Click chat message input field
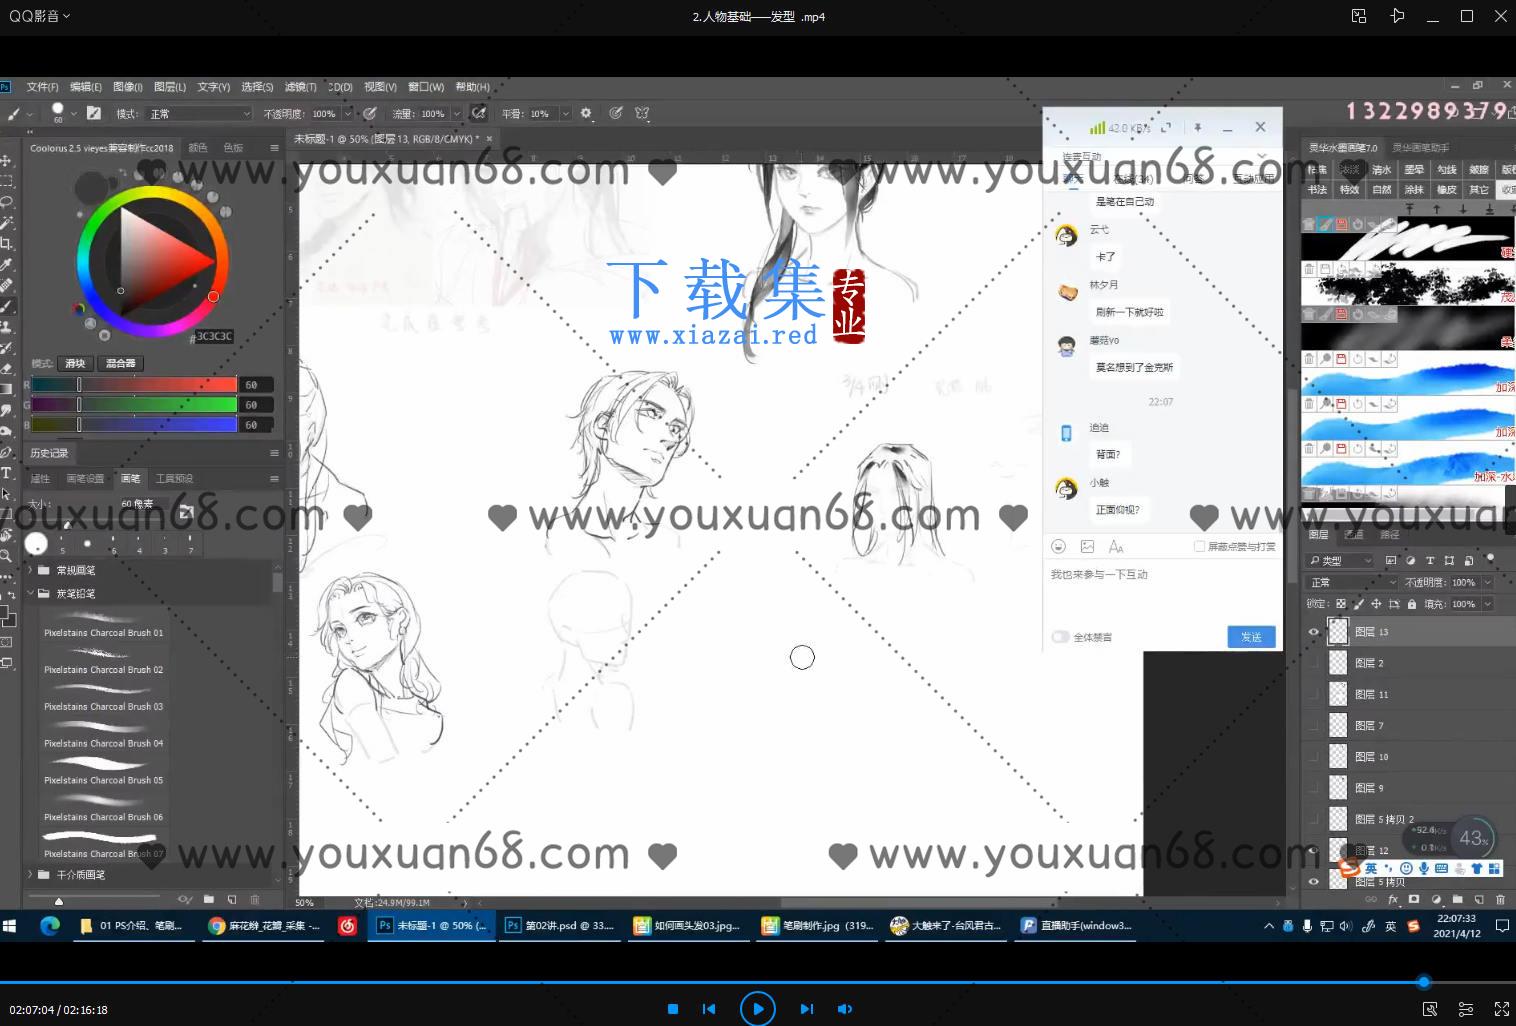 1162,591
